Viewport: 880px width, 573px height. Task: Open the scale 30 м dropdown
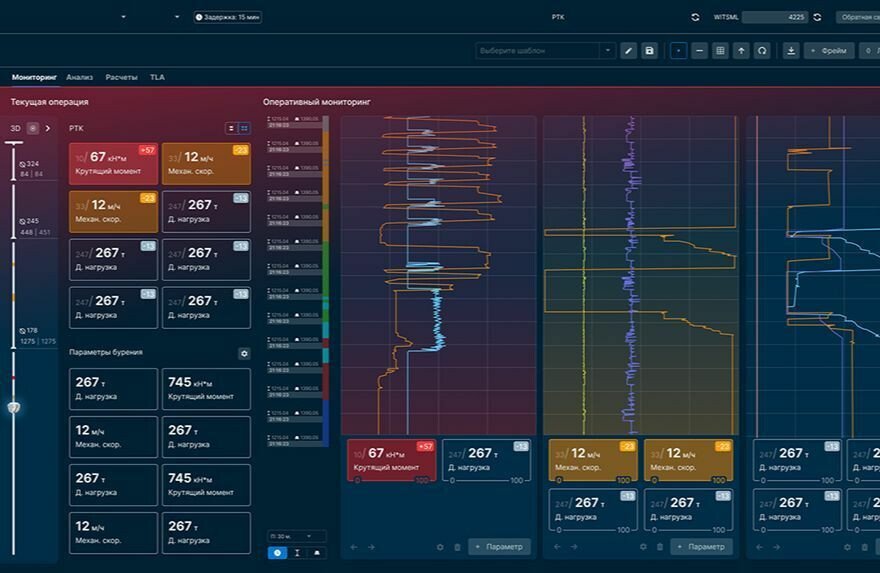click(x=297, y=537)
